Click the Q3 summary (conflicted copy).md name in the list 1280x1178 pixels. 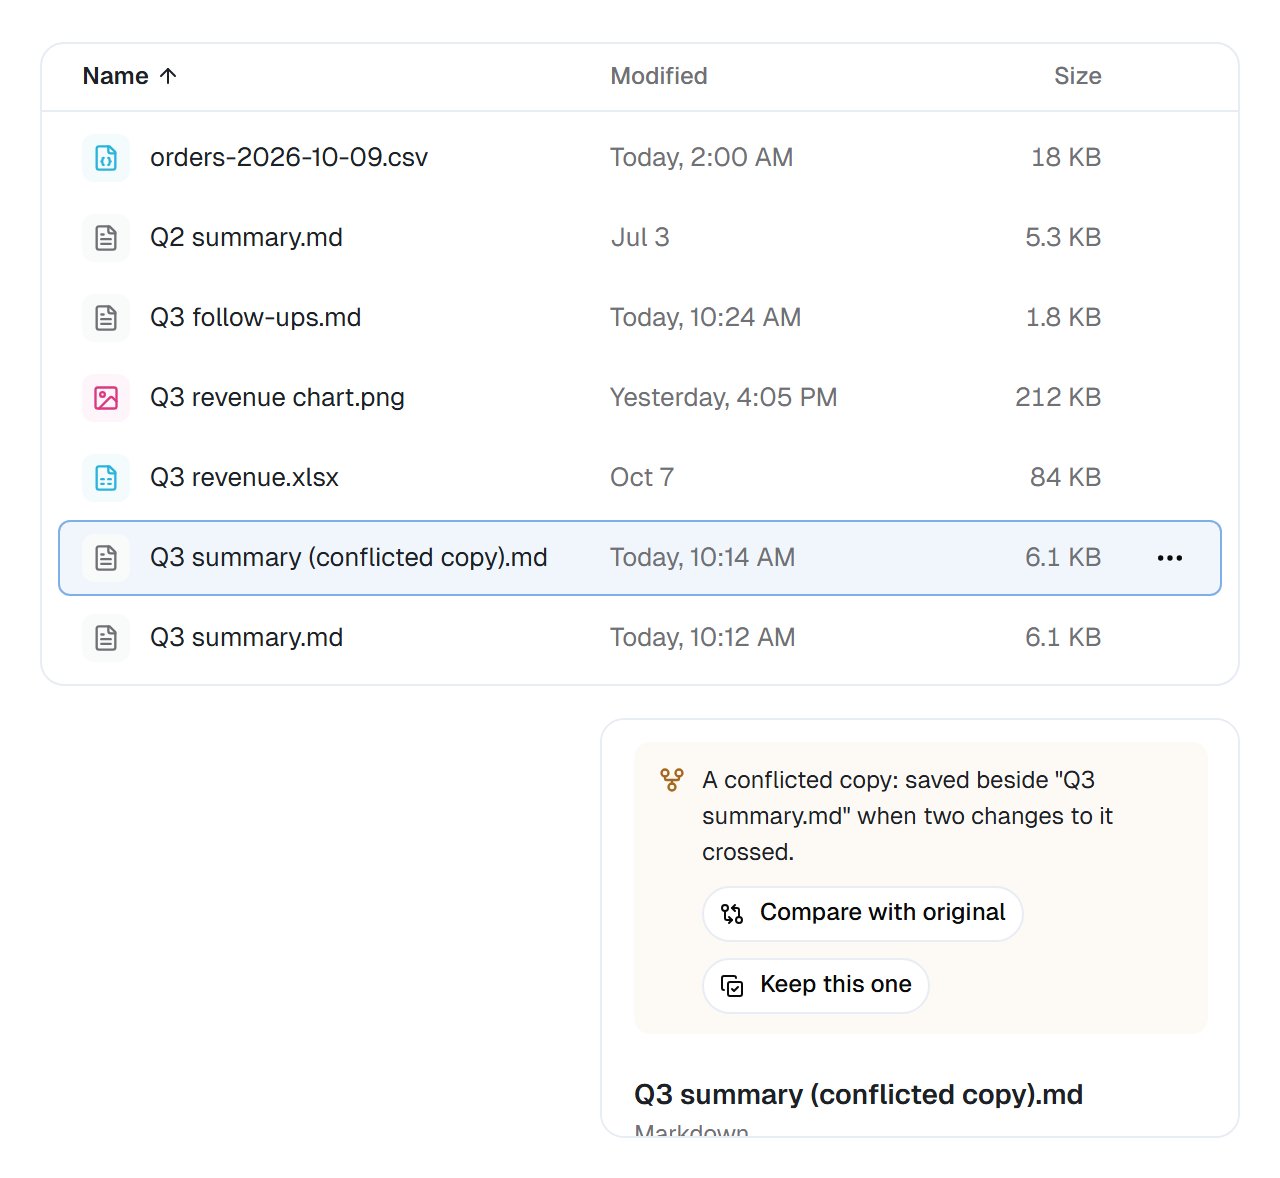pos(349,558)
